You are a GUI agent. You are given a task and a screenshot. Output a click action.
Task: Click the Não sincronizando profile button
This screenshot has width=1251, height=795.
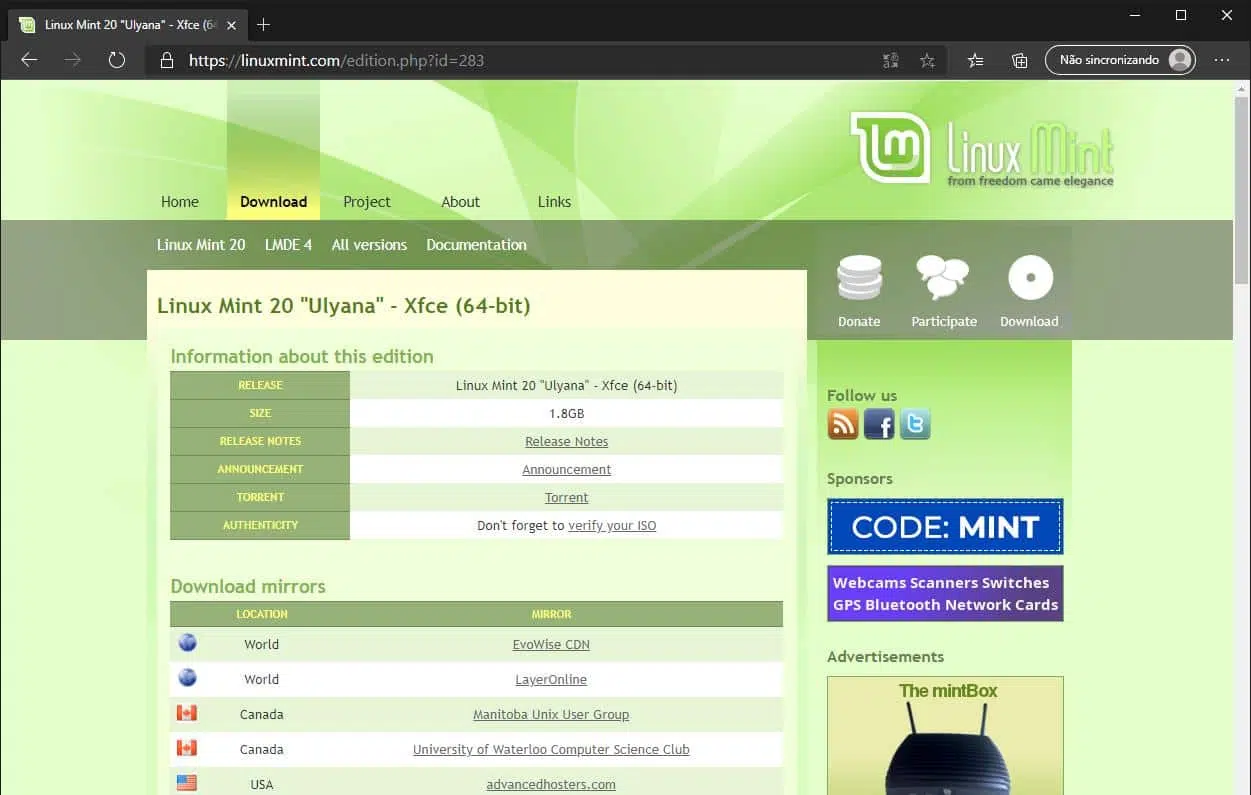(1120, 60)
